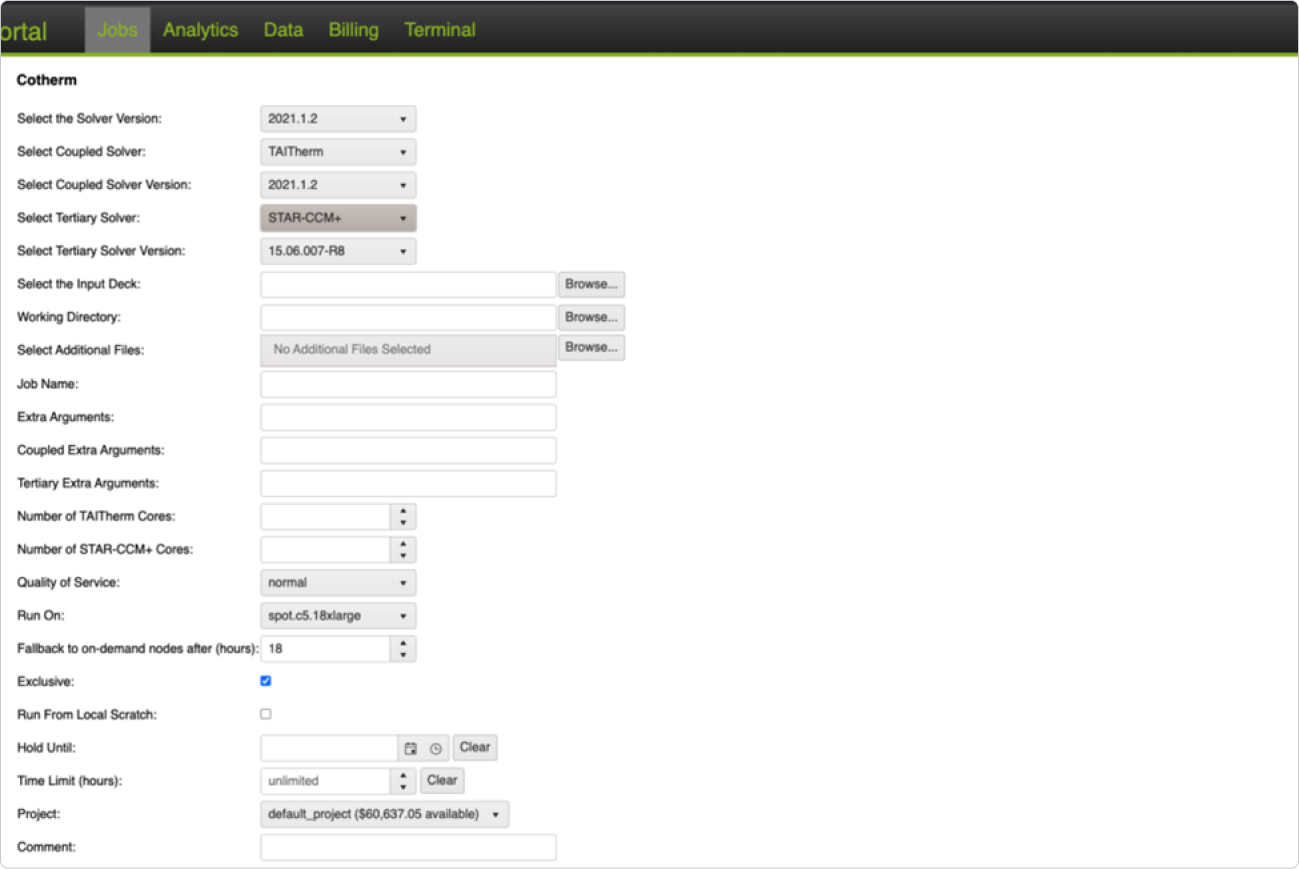
Task: Browse for the Working Directory
Action: pyautogui.click(x=591, y=317)
